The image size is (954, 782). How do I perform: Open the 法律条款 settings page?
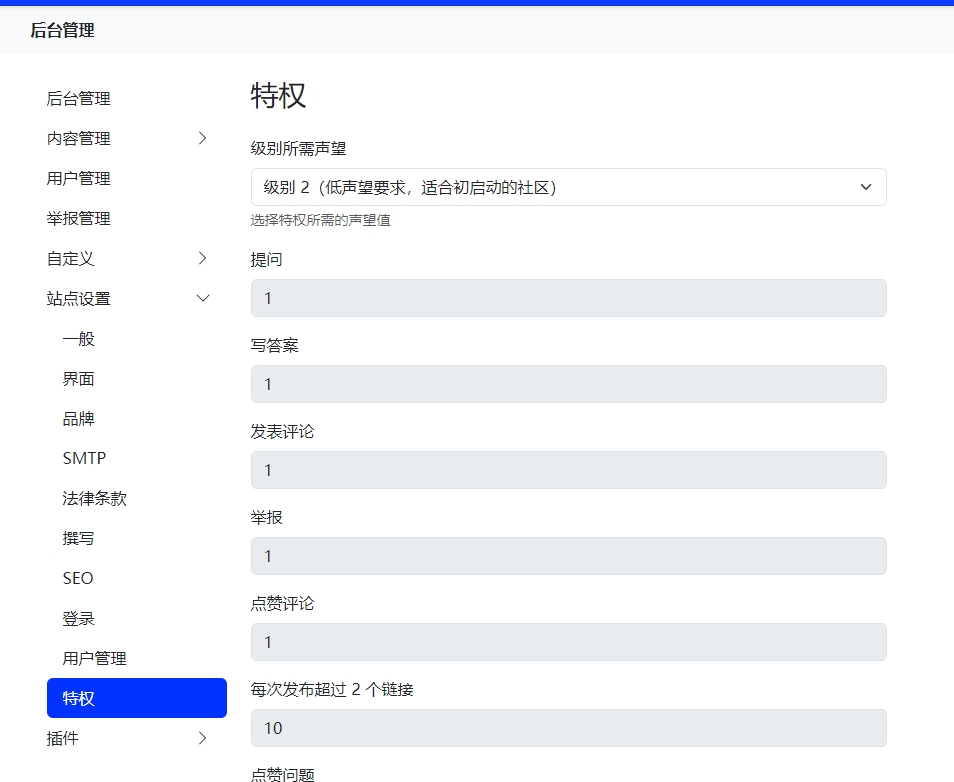[x=136, y=498]
